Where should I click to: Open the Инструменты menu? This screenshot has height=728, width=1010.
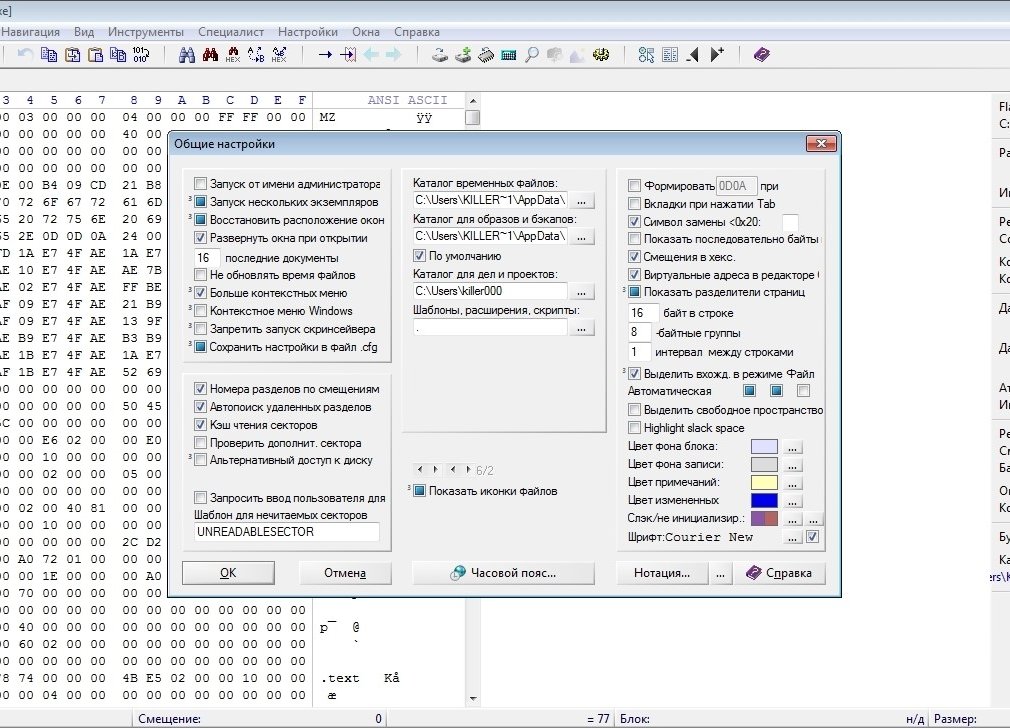tap(146, 32)
